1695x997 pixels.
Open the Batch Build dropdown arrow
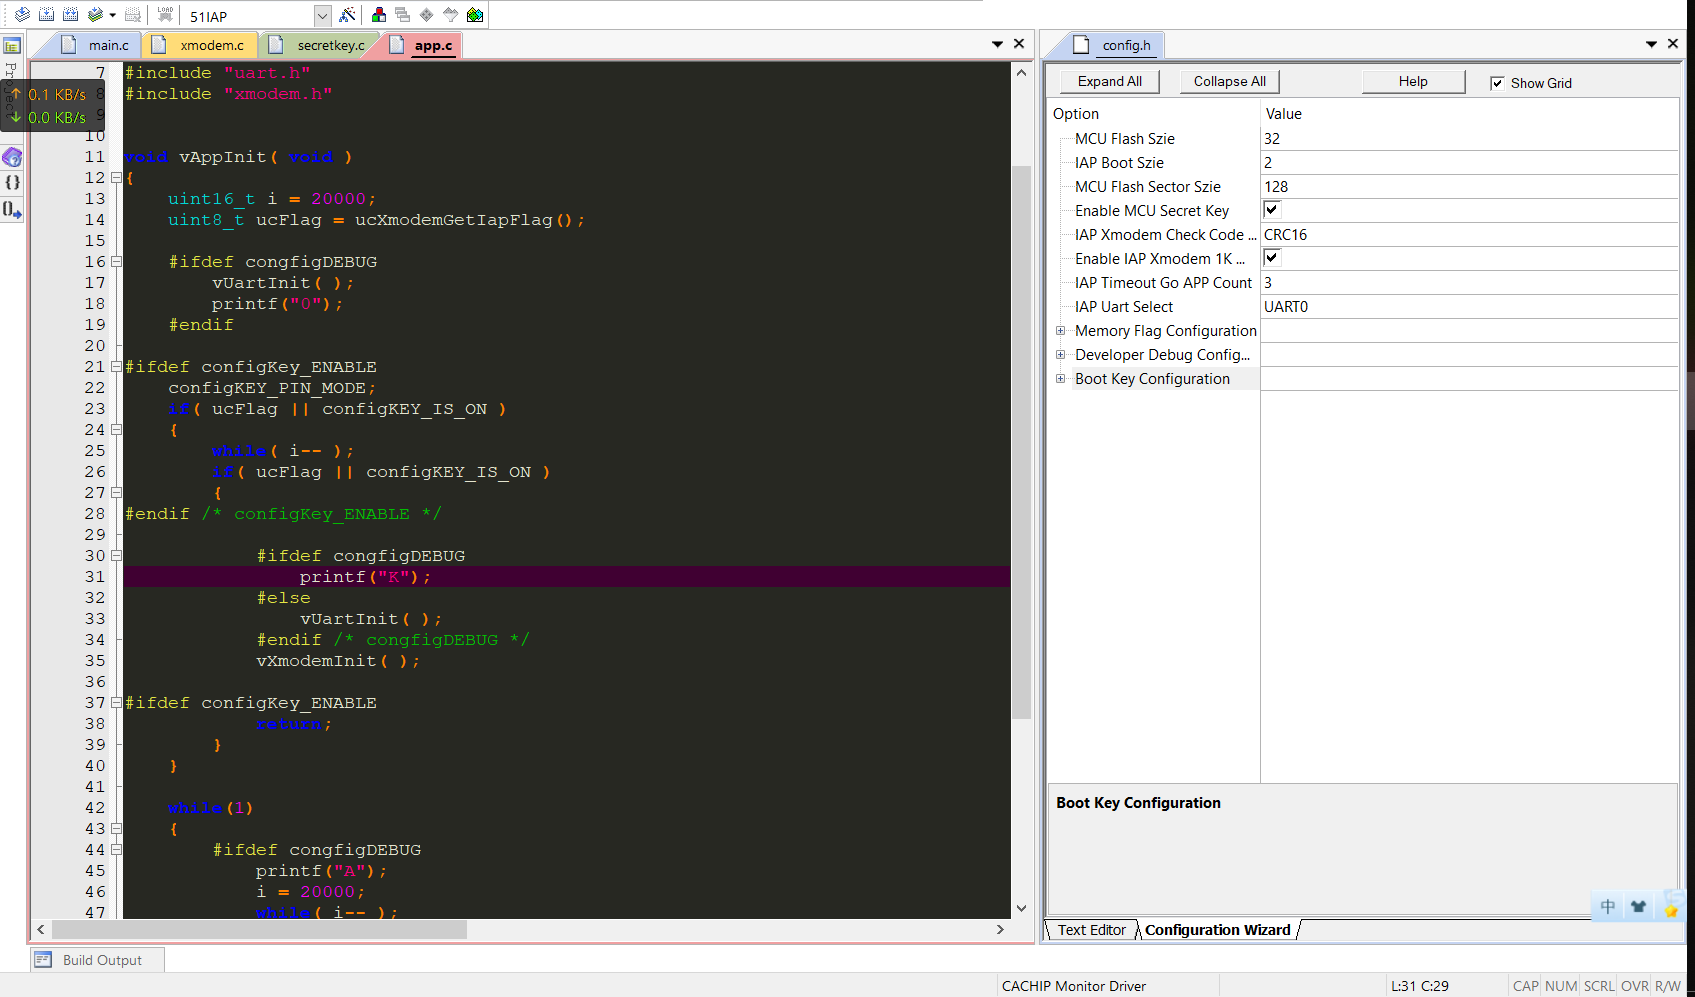(112, 15)
